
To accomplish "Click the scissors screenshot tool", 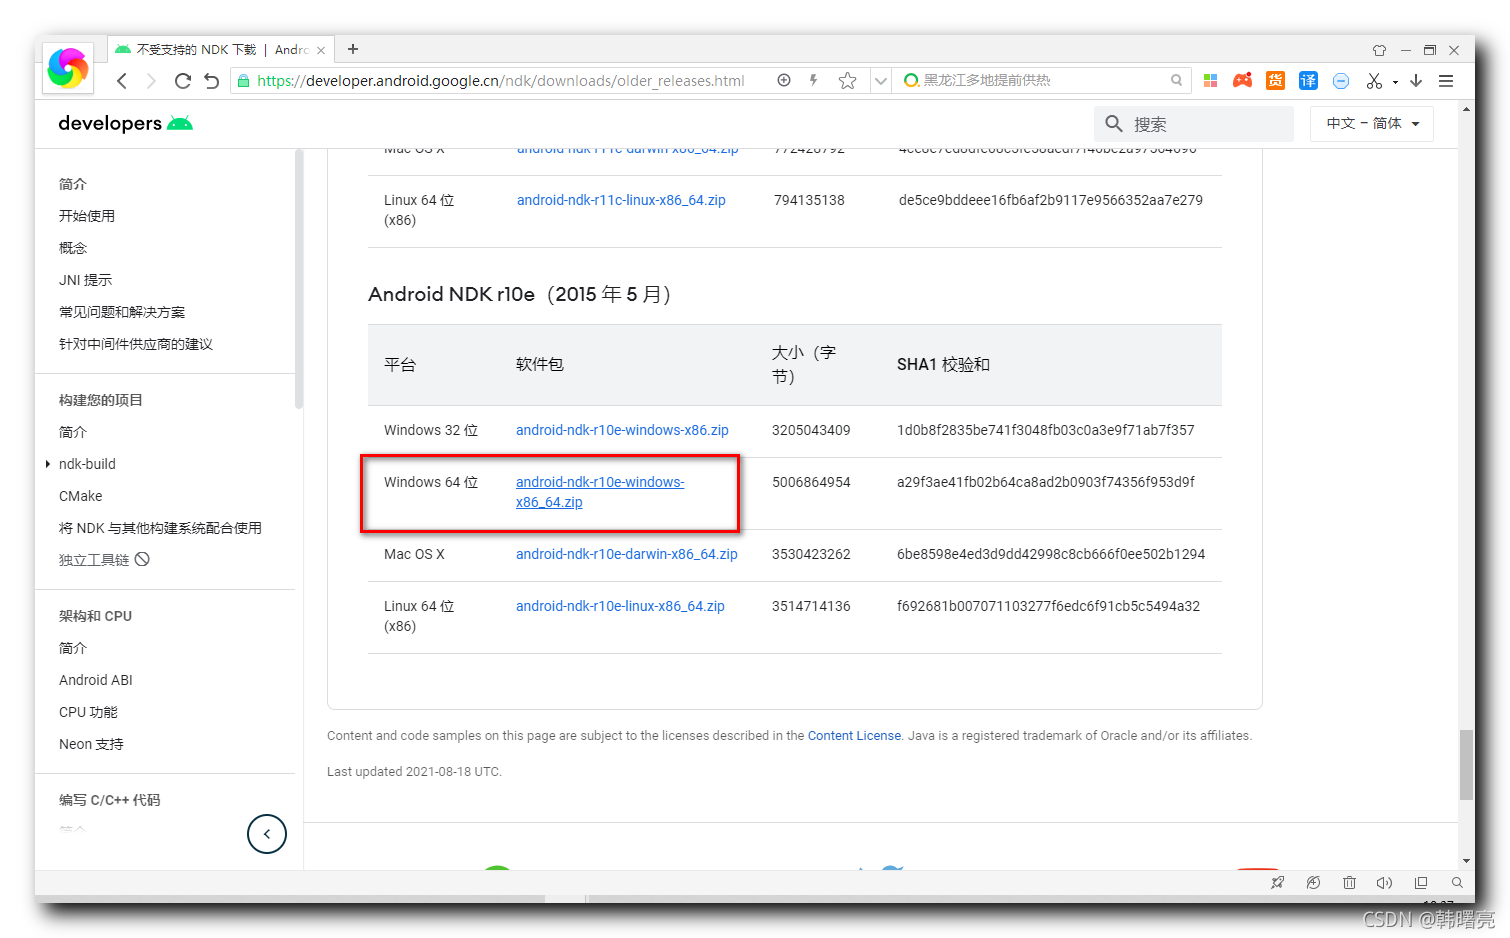I will click(x=1374, y=81).
